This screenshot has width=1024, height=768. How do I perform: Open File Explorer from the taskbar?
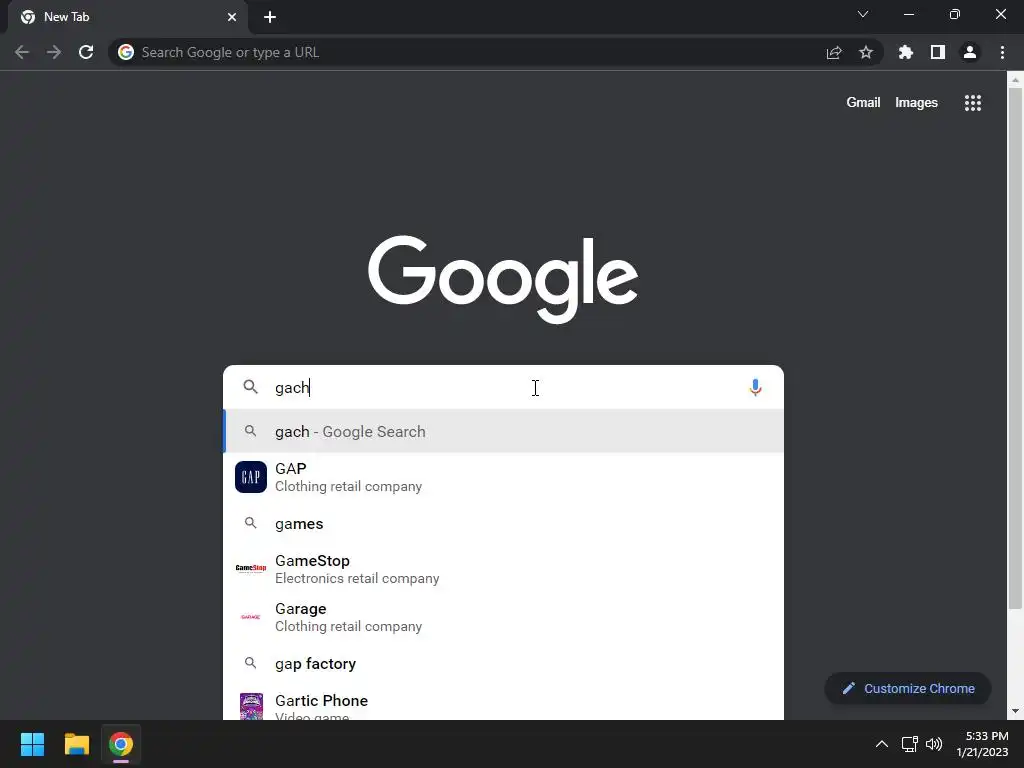(x=76, y=744)
